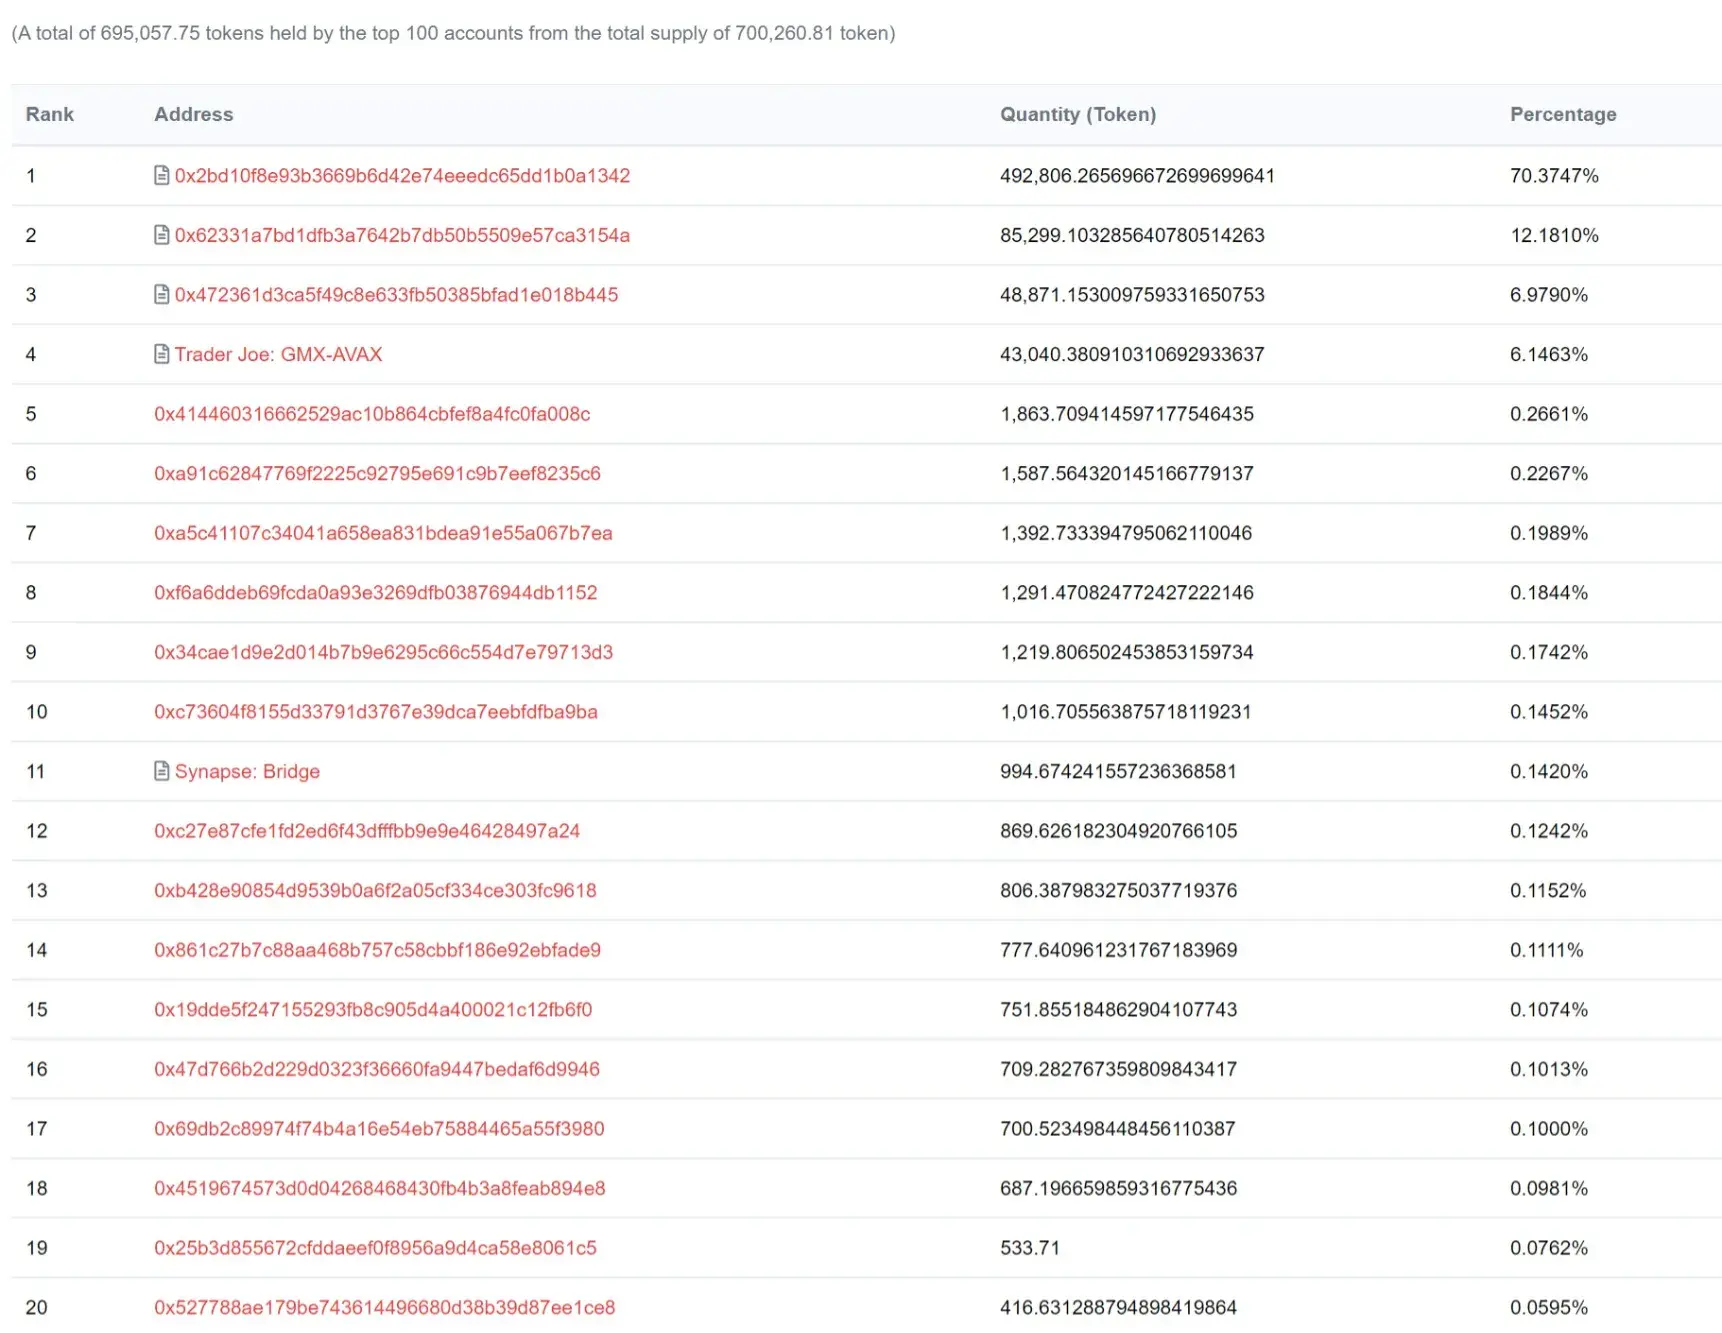Select quantity 1,863.709414597177546435
This screenshot has width=1722, height=1333.
[x=1127, y=414]
